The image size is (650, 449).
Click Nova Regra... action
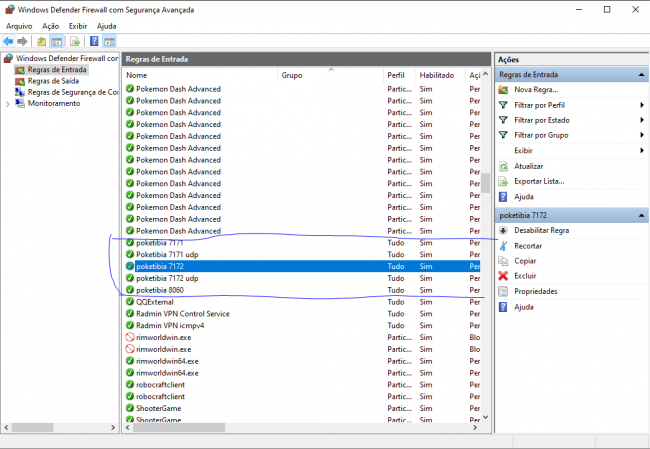[x=536, y=90]
